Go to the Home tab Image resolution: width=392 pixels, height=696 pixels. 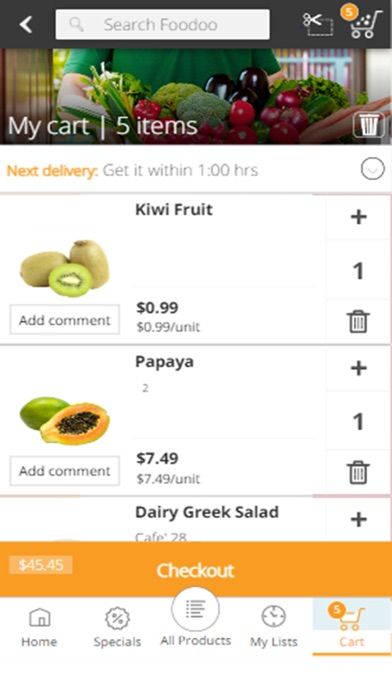click(39, 627)
